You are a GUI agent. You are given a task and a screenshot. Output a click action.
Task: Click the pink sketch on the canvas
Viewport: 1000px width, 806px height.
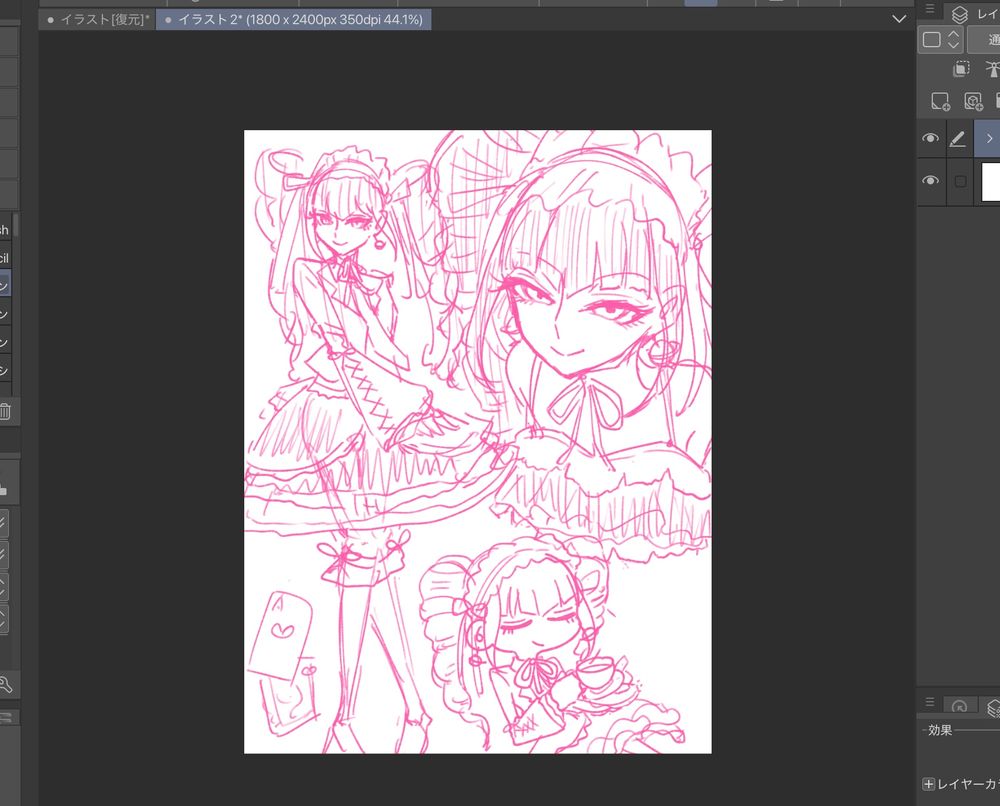(478, 441)
